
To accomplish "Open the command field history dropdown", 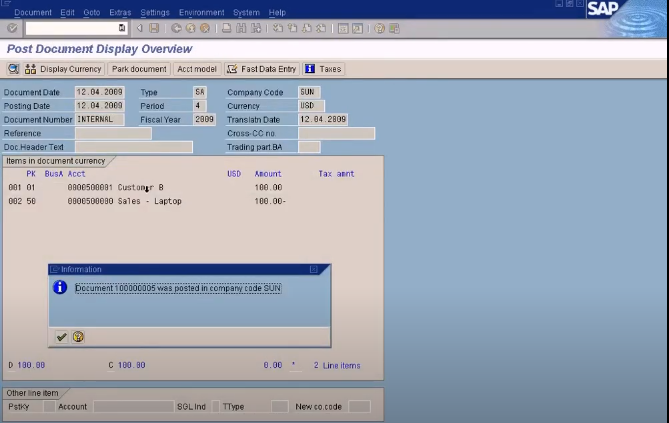I will (122, 28).
